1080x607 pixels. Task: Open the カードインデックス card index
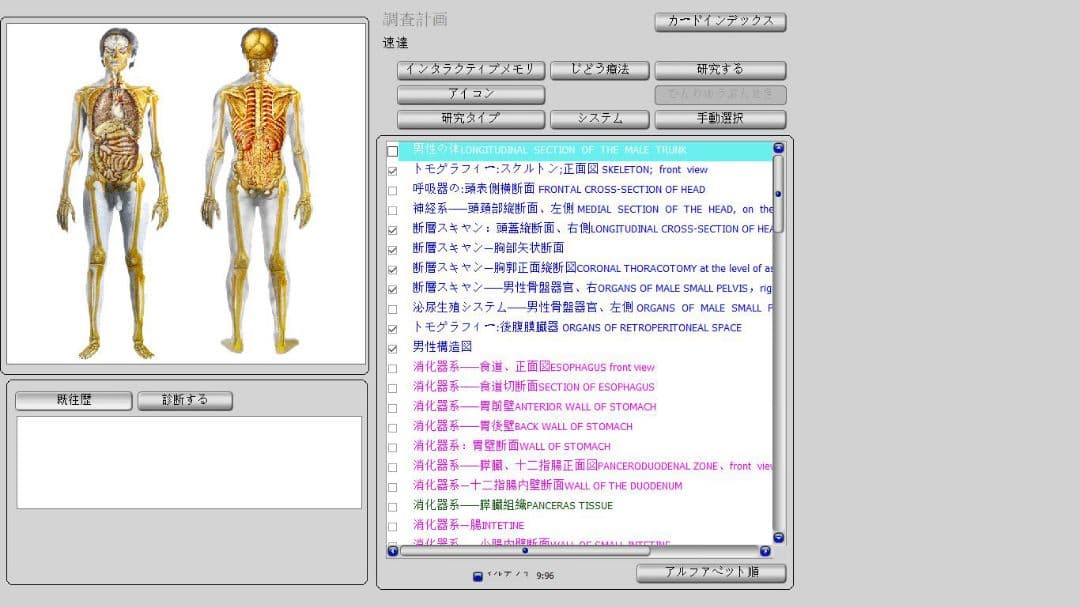point(719,21)
